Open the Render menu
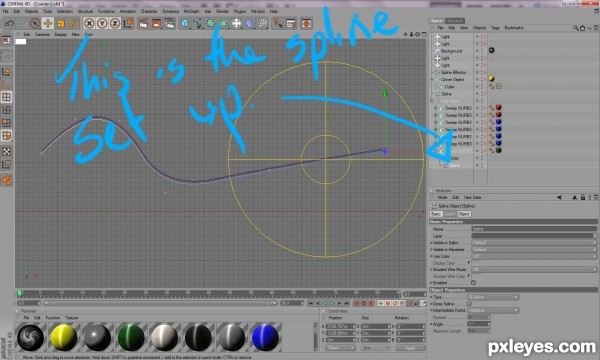Viewport: 600px width, 360px height. (222, 11)
